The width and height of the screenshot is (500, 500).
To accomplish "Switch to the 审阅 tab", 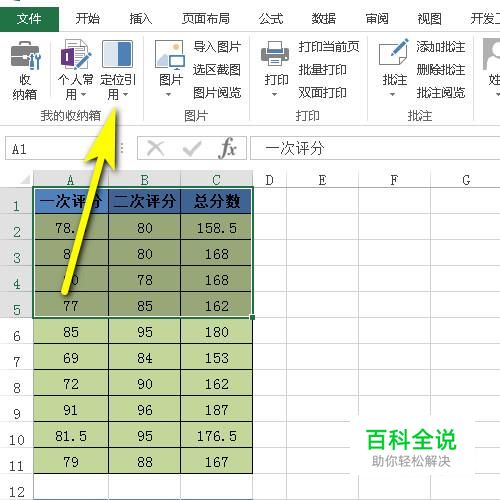I will (377, 19).
